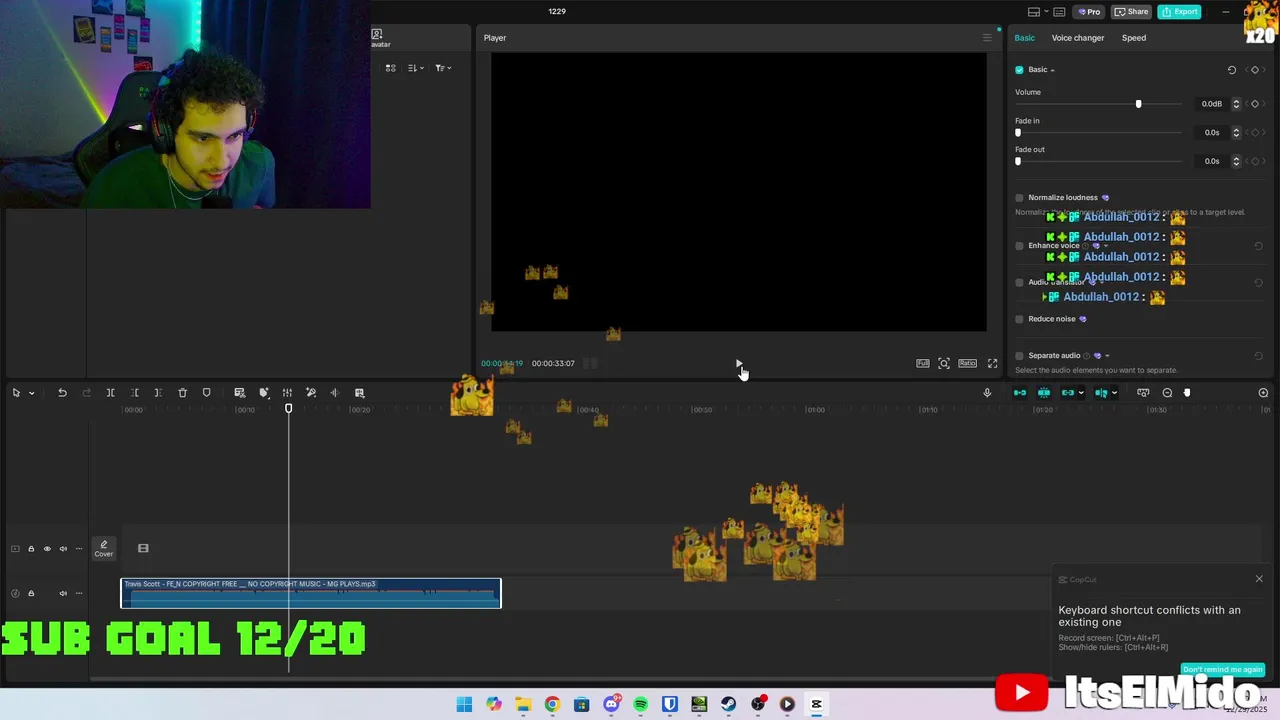Delete right of playhead tool
Viewport: 1280px width, 720px height.
click(158, 393)
